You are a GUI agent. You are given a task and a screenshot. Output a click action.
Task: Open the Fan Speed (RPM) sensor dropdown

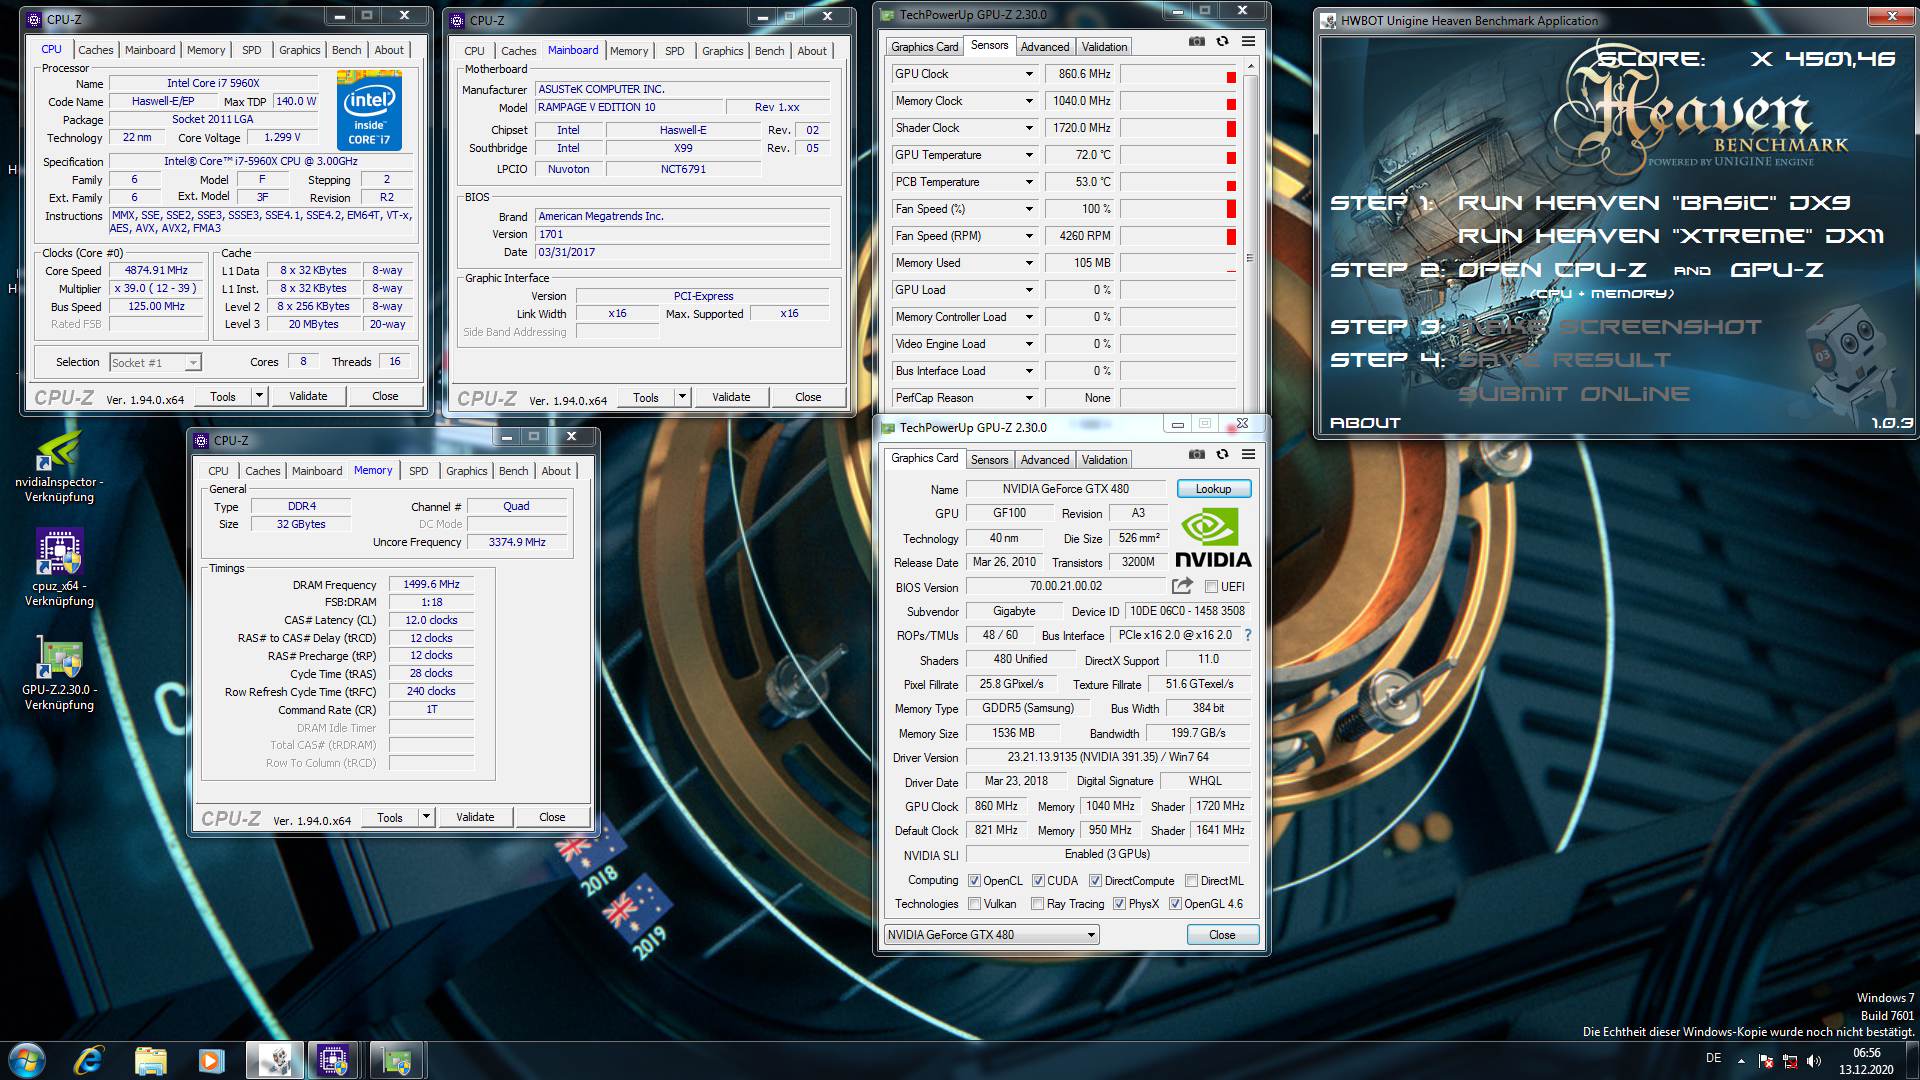[1028, 236]
